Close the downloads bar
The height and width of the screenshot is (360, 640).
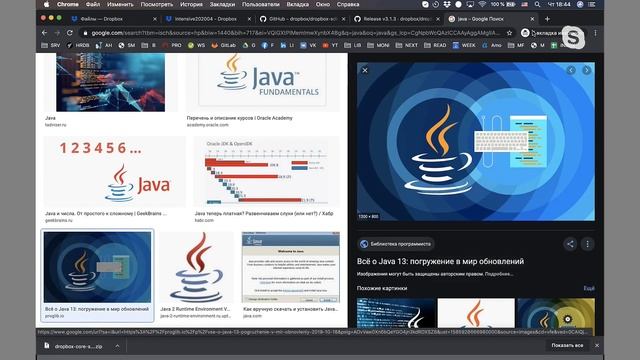597,345
